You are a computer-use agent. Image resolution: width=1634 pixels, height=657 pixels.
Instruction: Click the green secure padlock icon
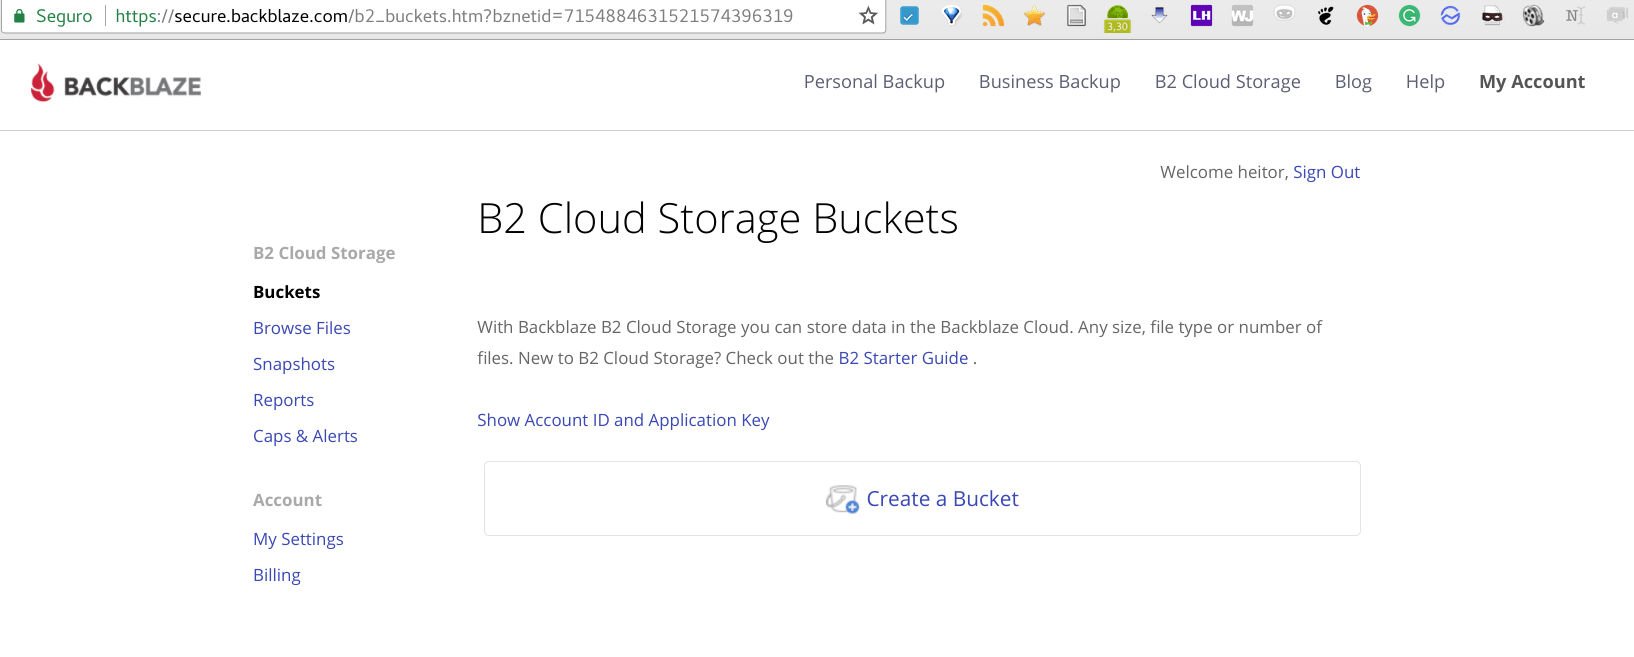pos(19,16)
